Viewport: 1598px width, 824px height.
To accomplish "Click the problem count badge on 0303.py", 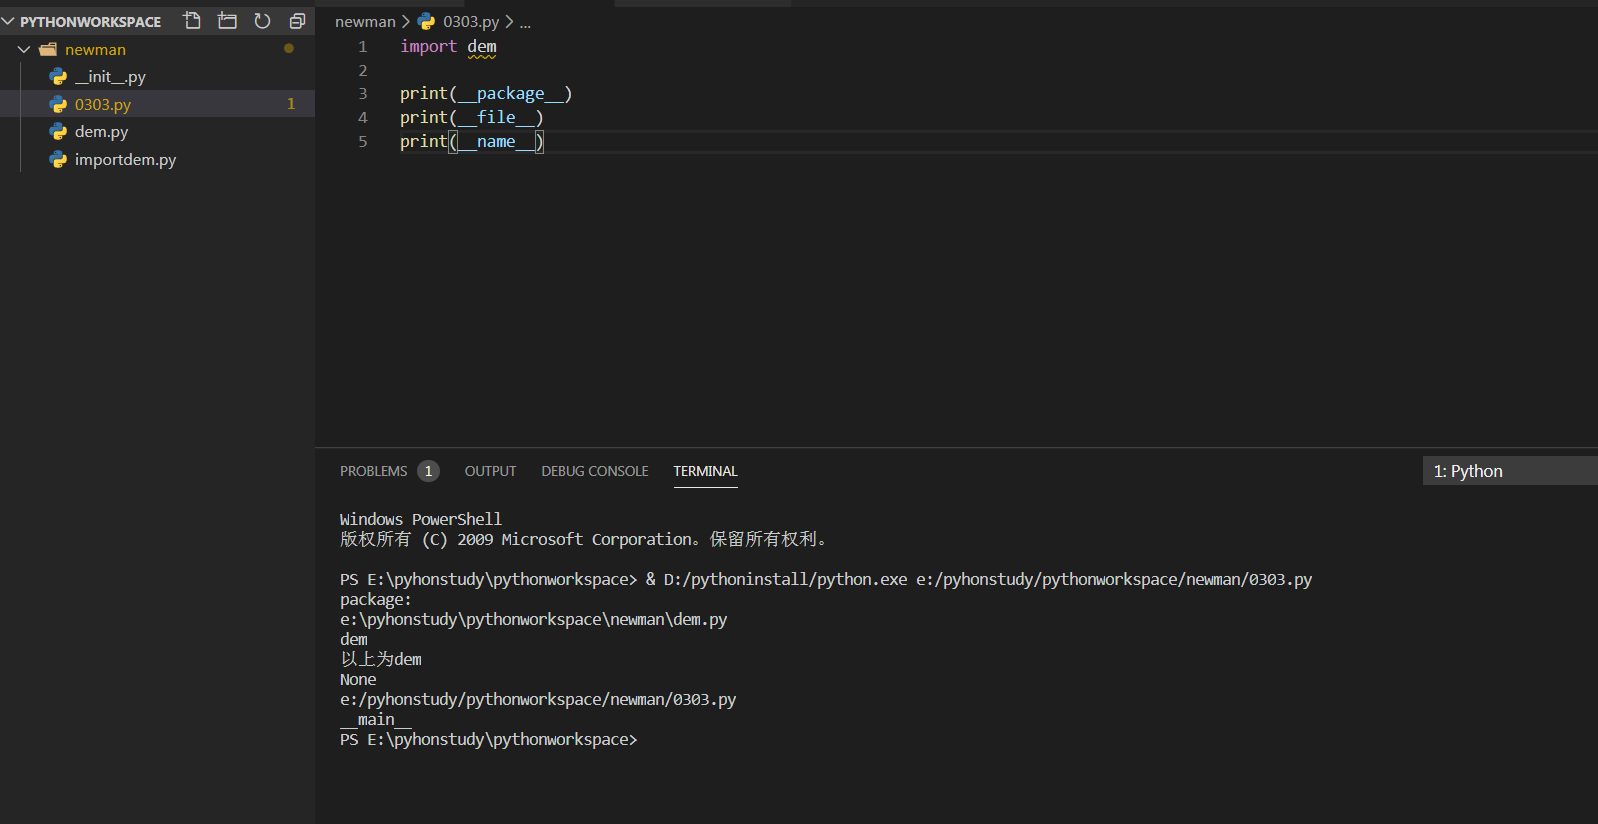I will (291, 104).
